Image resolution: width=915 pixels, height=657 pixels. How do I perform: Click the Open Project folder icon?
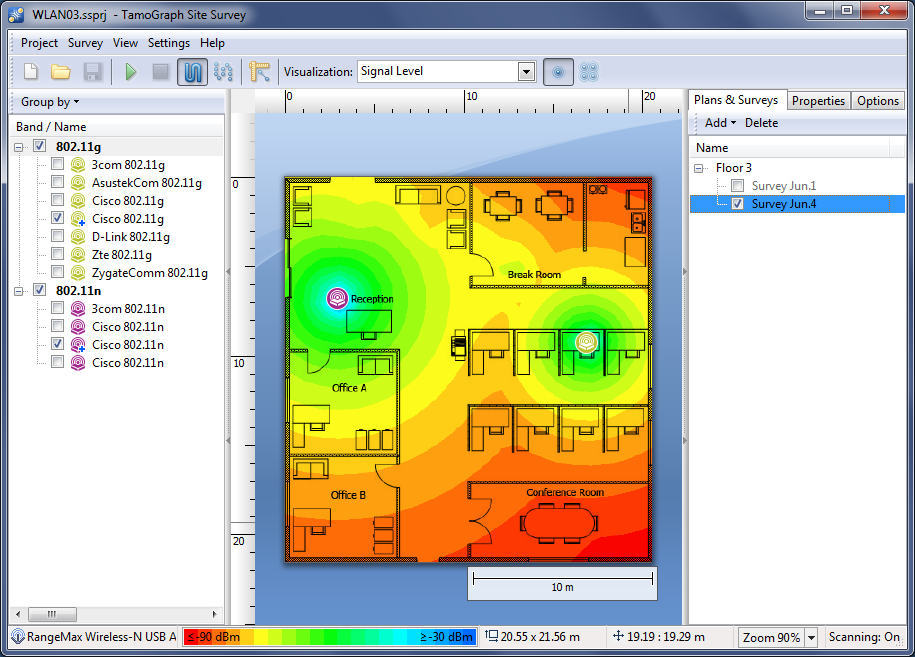(61, 72)
